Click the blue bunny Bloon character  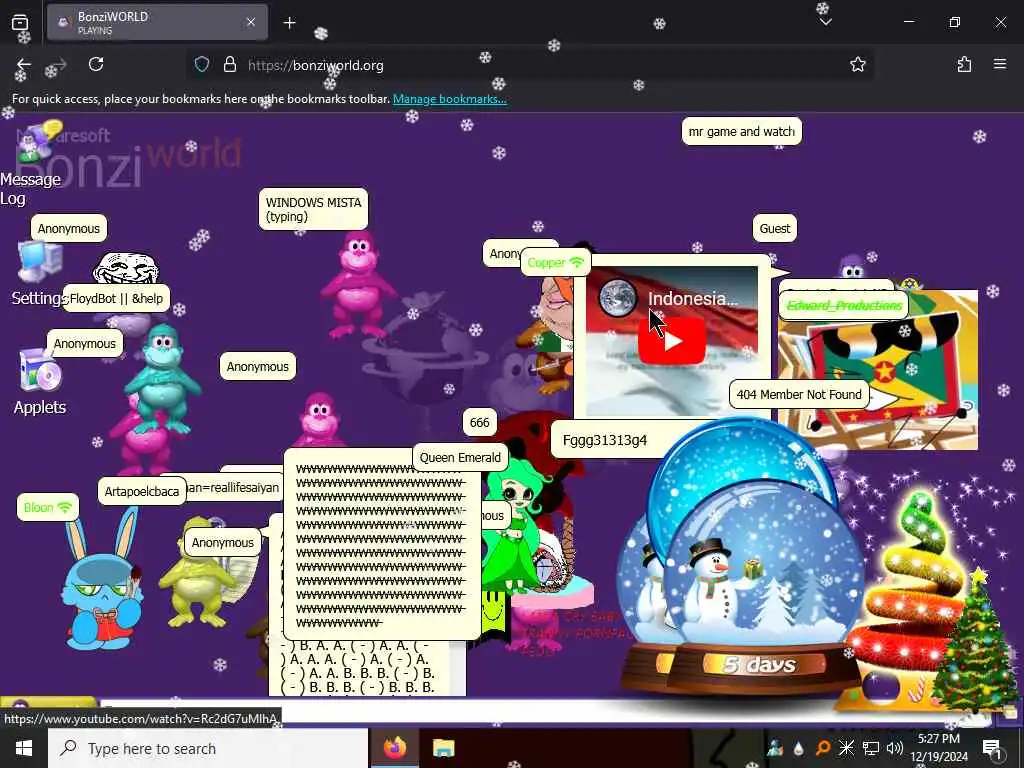[101, 581]
